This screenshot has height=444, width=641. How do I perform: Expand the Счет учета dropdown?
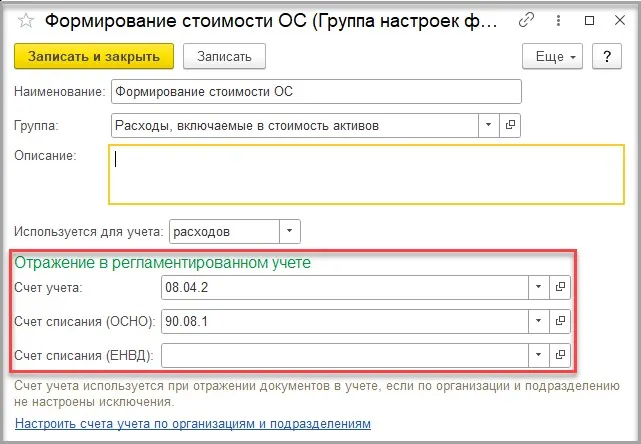(x=538, y=287)
